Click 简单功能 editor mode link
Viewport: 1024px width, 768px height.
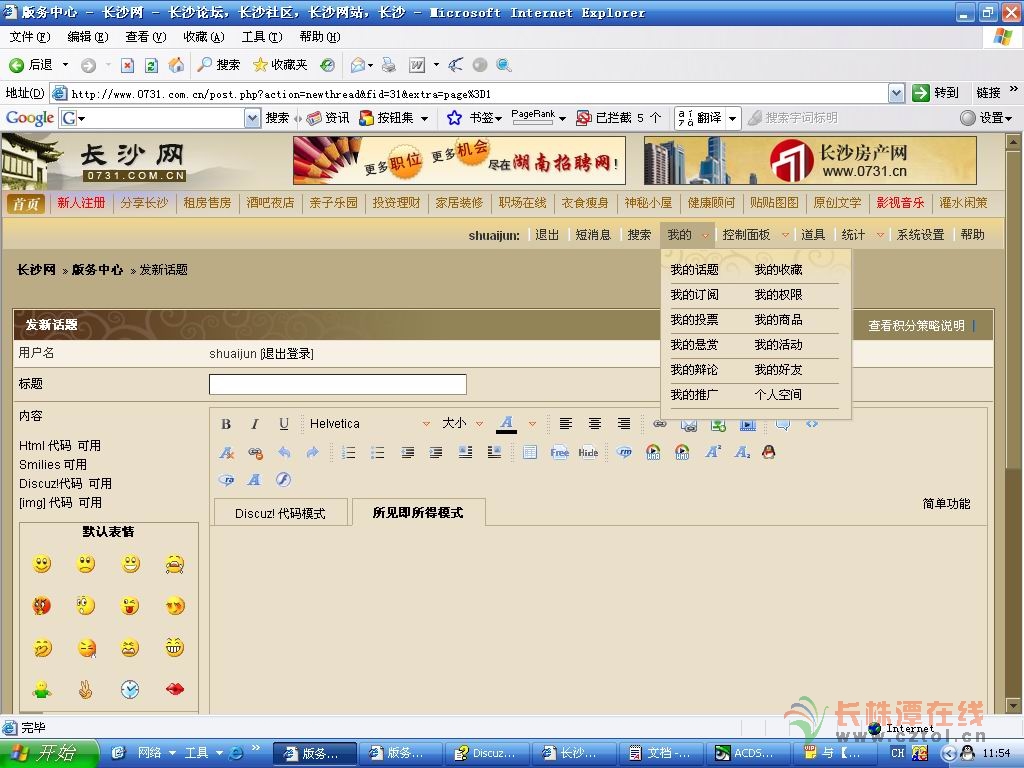946,504
